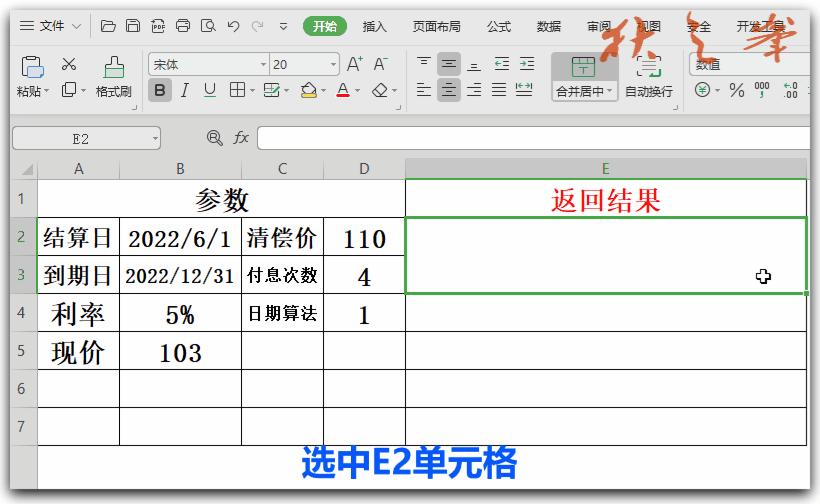
Task: Click the 返回结果 header cell
Action: click(x=606, y=199)
